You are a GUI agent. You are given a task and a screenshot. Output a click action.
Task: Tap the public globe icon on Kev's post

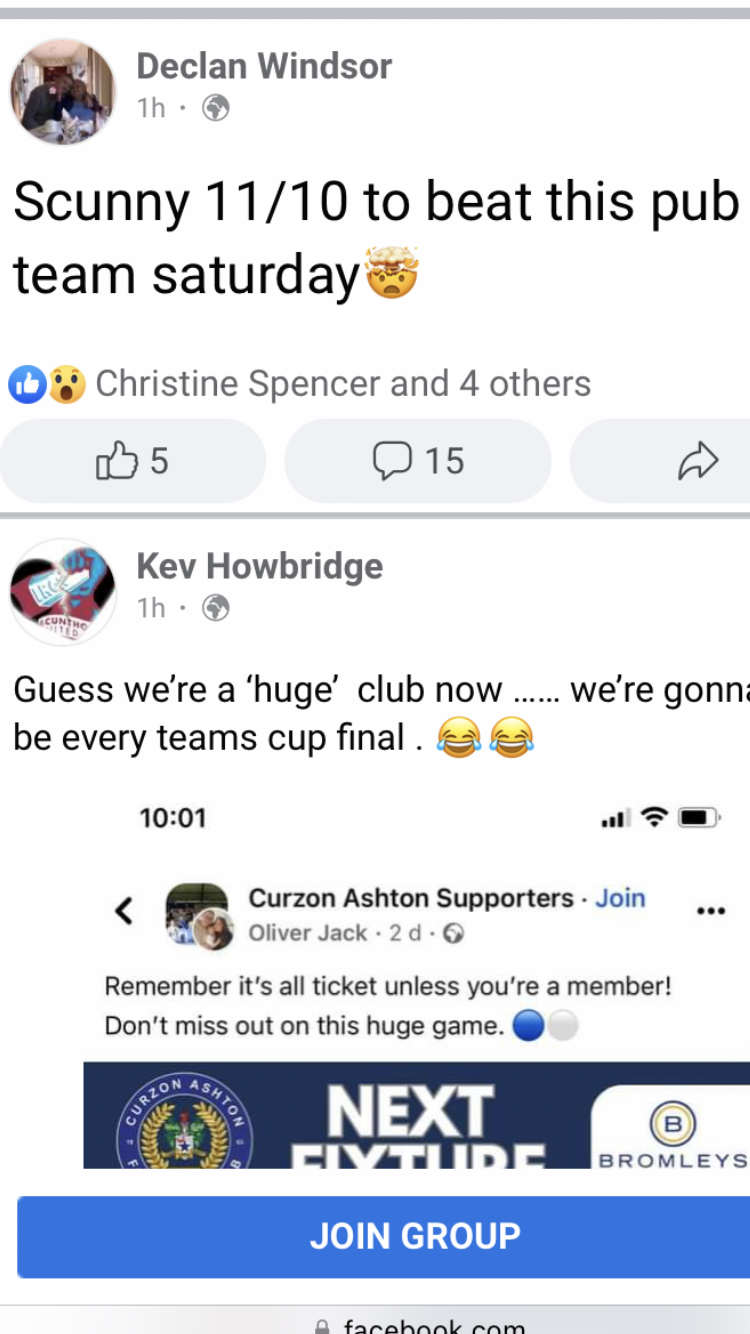(x=216, y=607)
